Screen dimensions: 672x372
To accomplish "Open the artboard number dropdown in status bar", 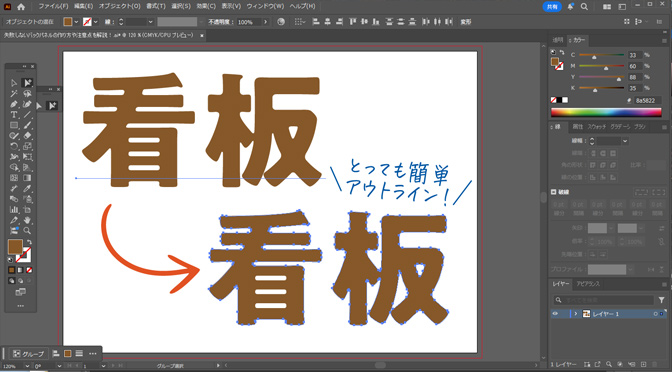I will tap(103, 366).
